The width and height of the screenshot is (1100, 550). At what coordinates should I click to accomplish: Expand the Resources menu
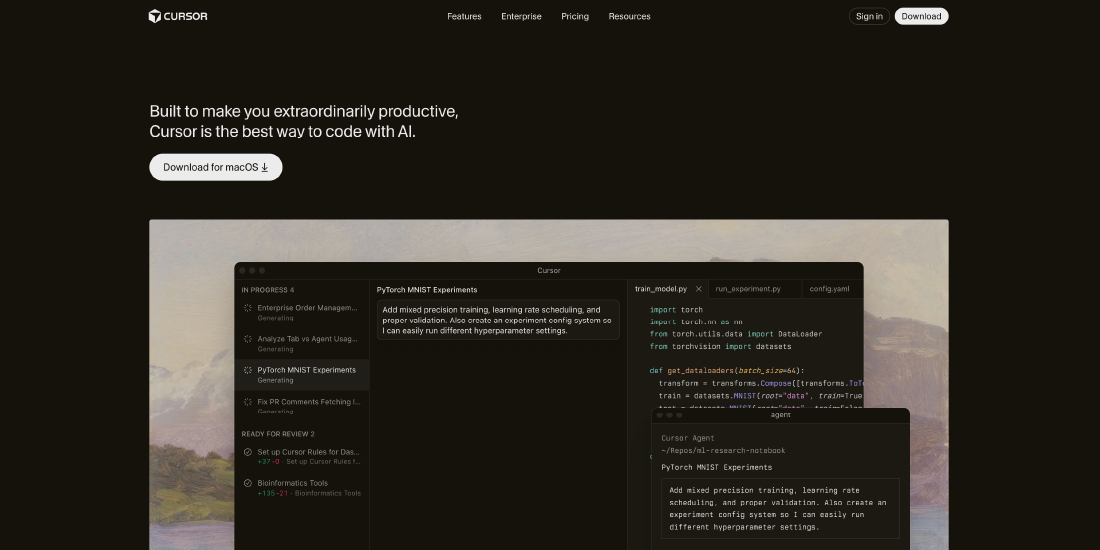pyautogui.click(x=629, y=16)
